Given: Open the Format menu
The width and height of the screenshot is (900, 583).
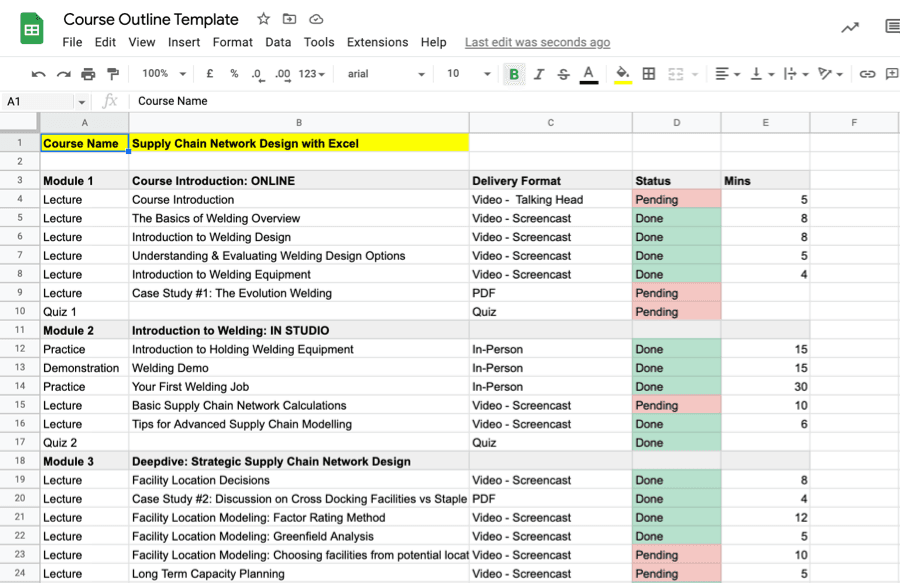Looking at the screenshot, I should pyautogui.click(x=232, y=42).
